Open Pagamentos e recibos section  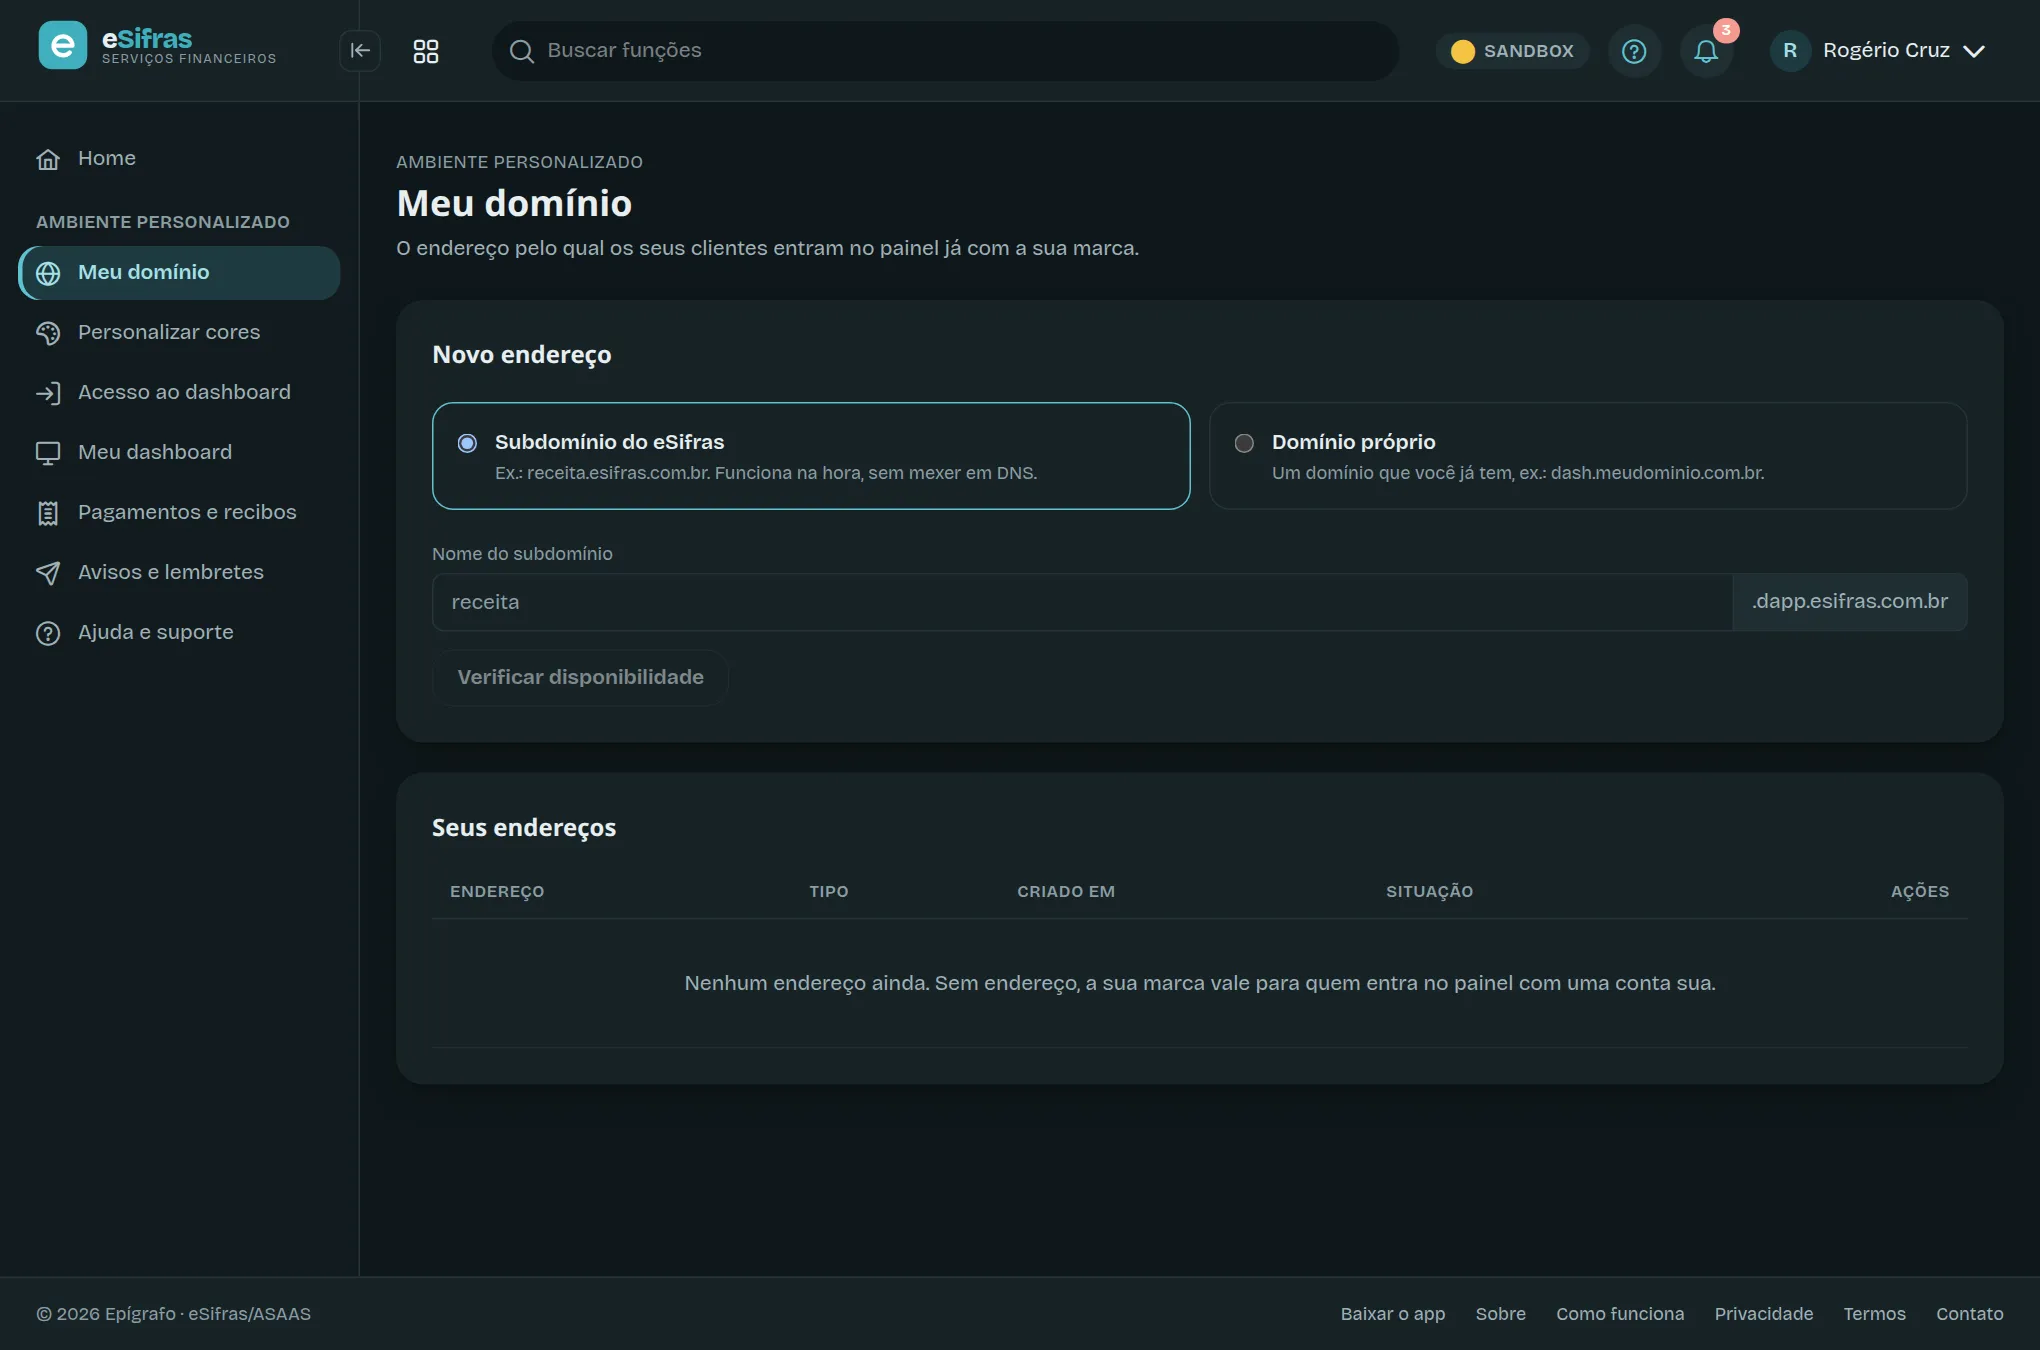click(180, 512)
